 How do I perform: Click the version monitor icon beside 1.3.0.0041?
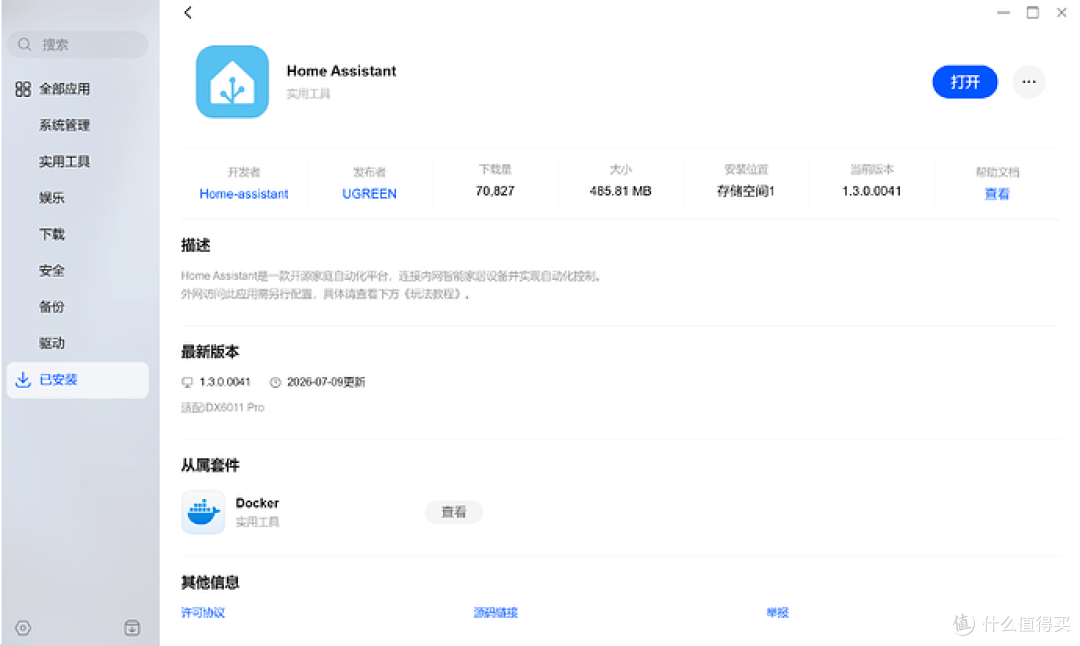187,382
